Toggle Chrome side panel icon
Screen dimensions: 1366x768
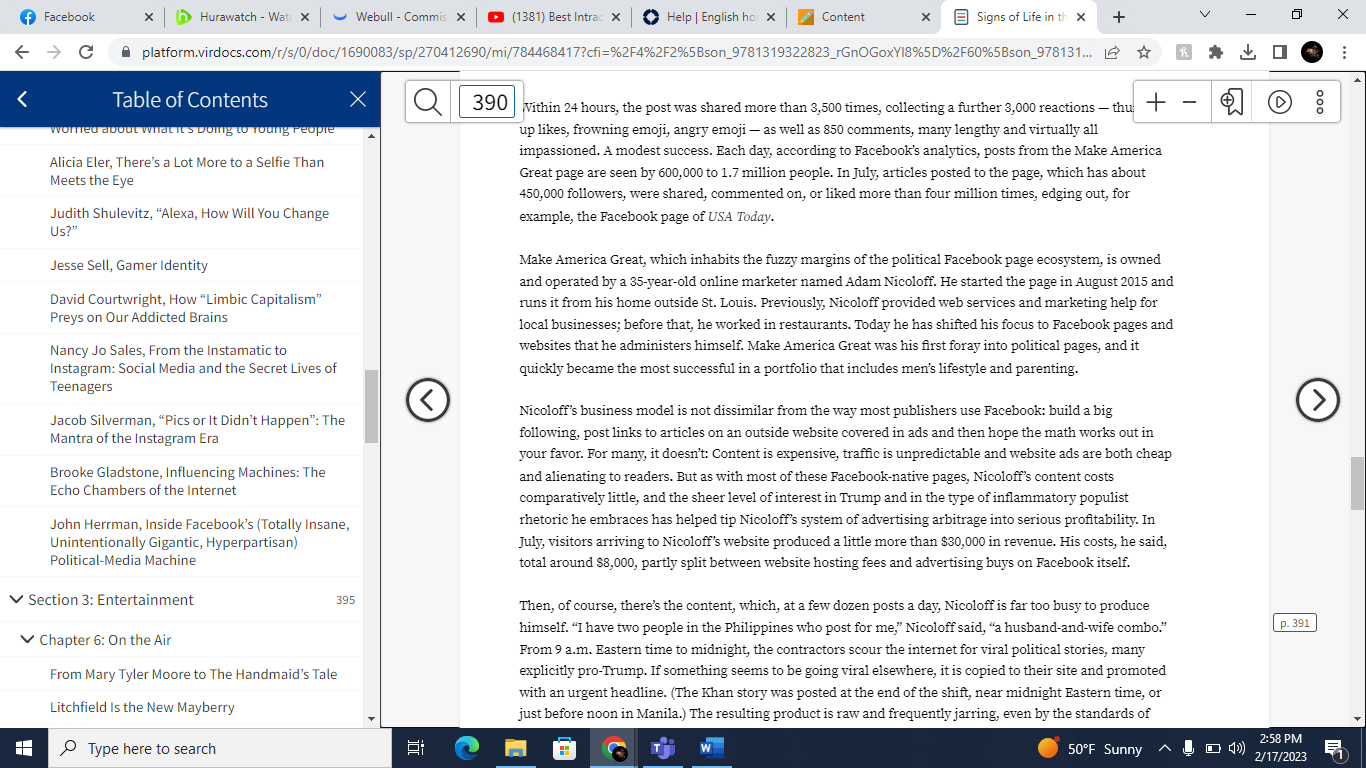click(1279, 52)
